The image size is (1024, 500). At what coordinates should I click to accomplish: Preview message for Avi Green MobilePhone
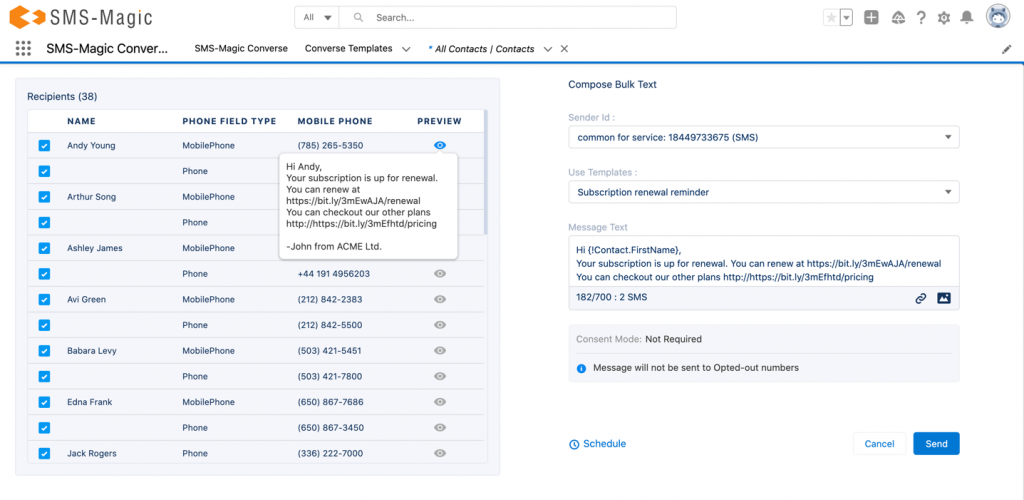[x=440, y=300]
